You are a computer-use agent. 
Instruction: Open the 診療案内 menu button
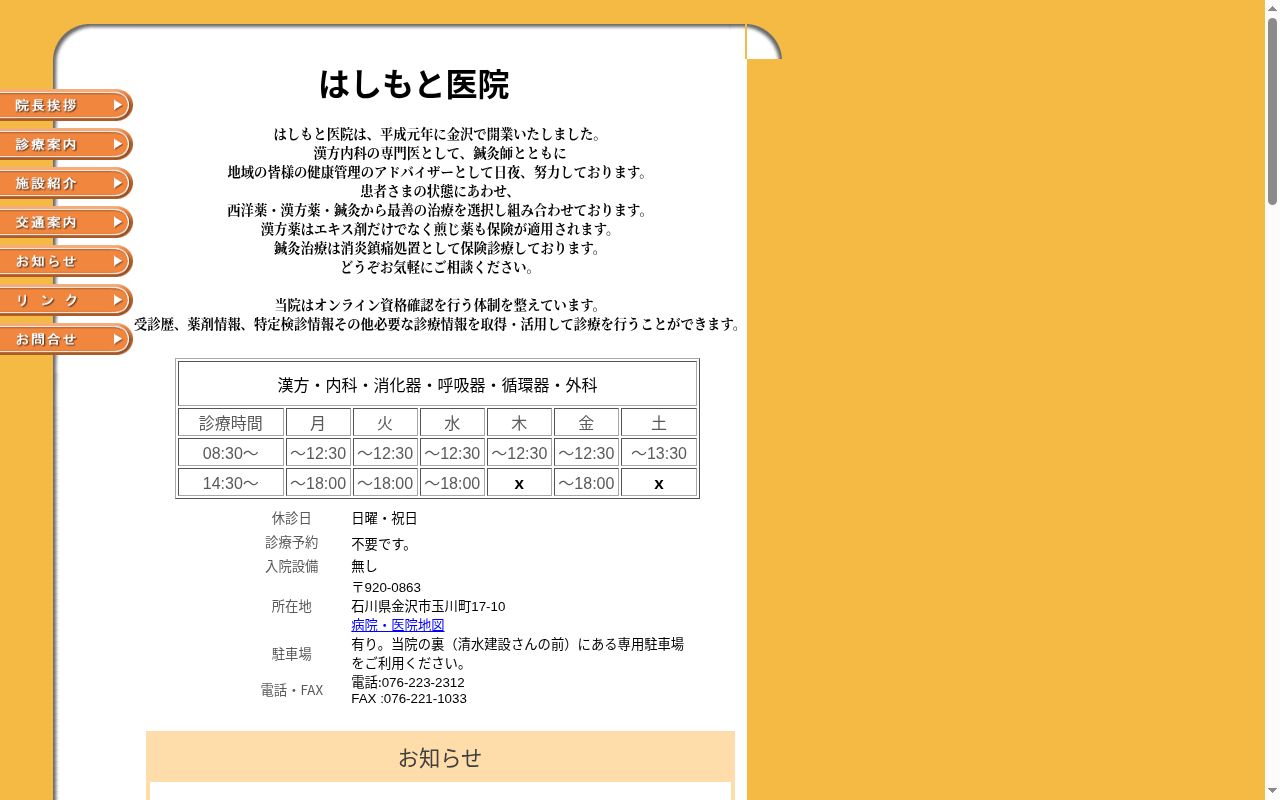pyautogui.click(x=66, y=144)
